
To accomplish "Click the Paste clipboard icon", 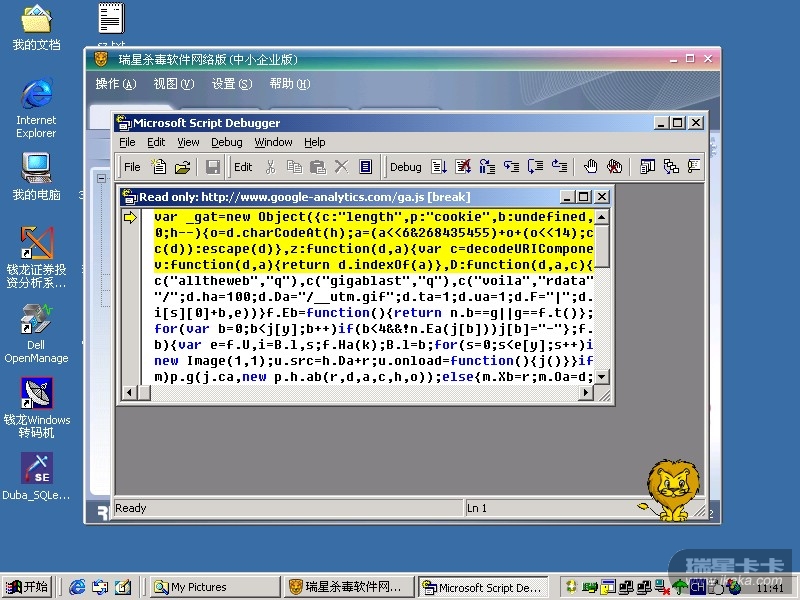I will click(317, 167).
